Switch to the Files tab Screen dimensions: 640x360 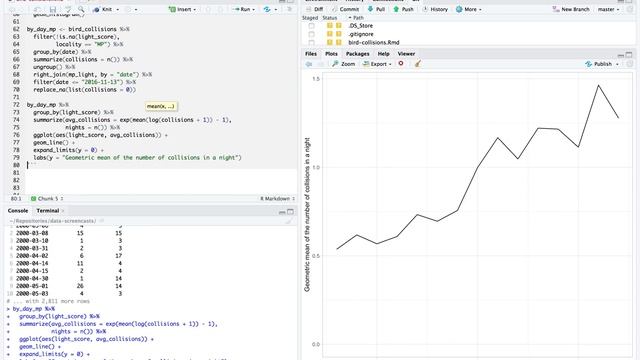click(311, 54)
